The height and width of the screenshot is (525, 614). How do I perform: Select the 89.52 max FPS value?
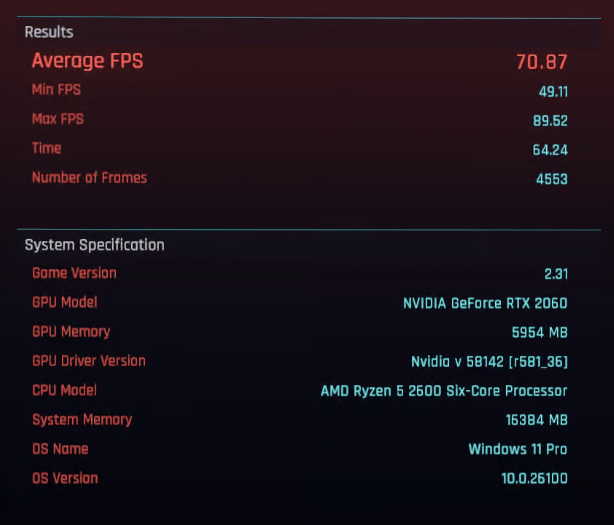(550, 121)
